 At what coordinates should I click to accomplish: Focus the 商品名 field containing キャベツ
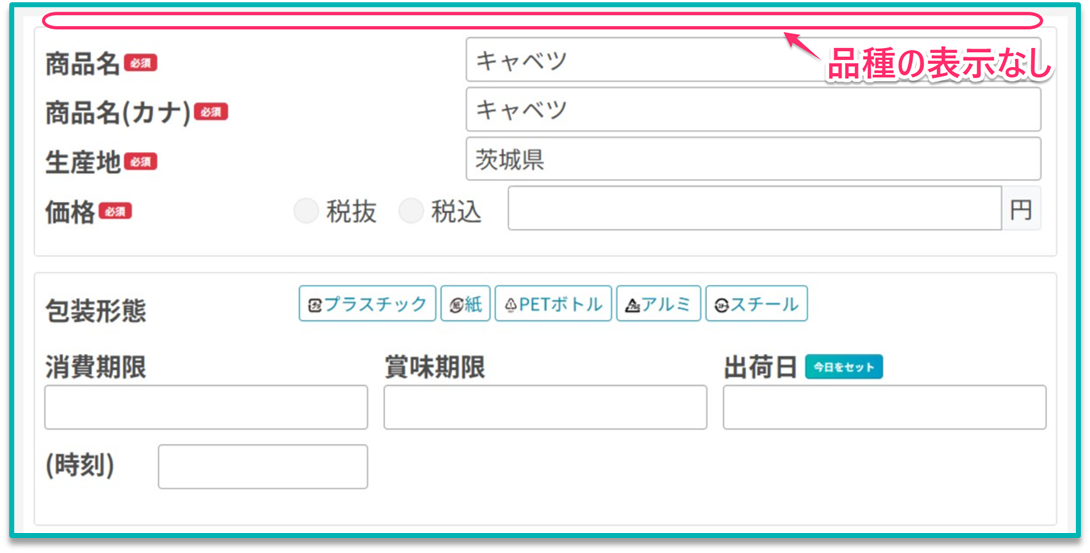click(x=752, y=60)
